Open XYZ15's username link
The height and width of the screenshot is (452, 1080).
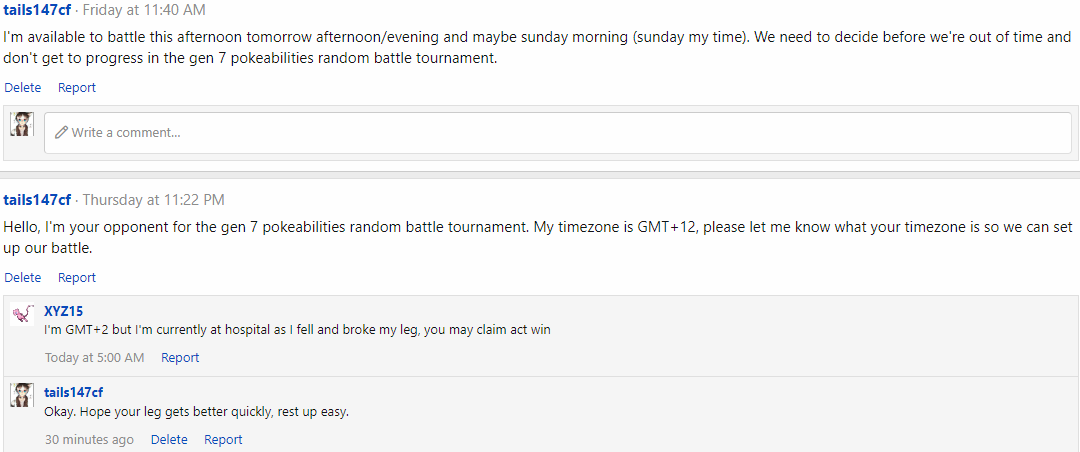(63, 311)
